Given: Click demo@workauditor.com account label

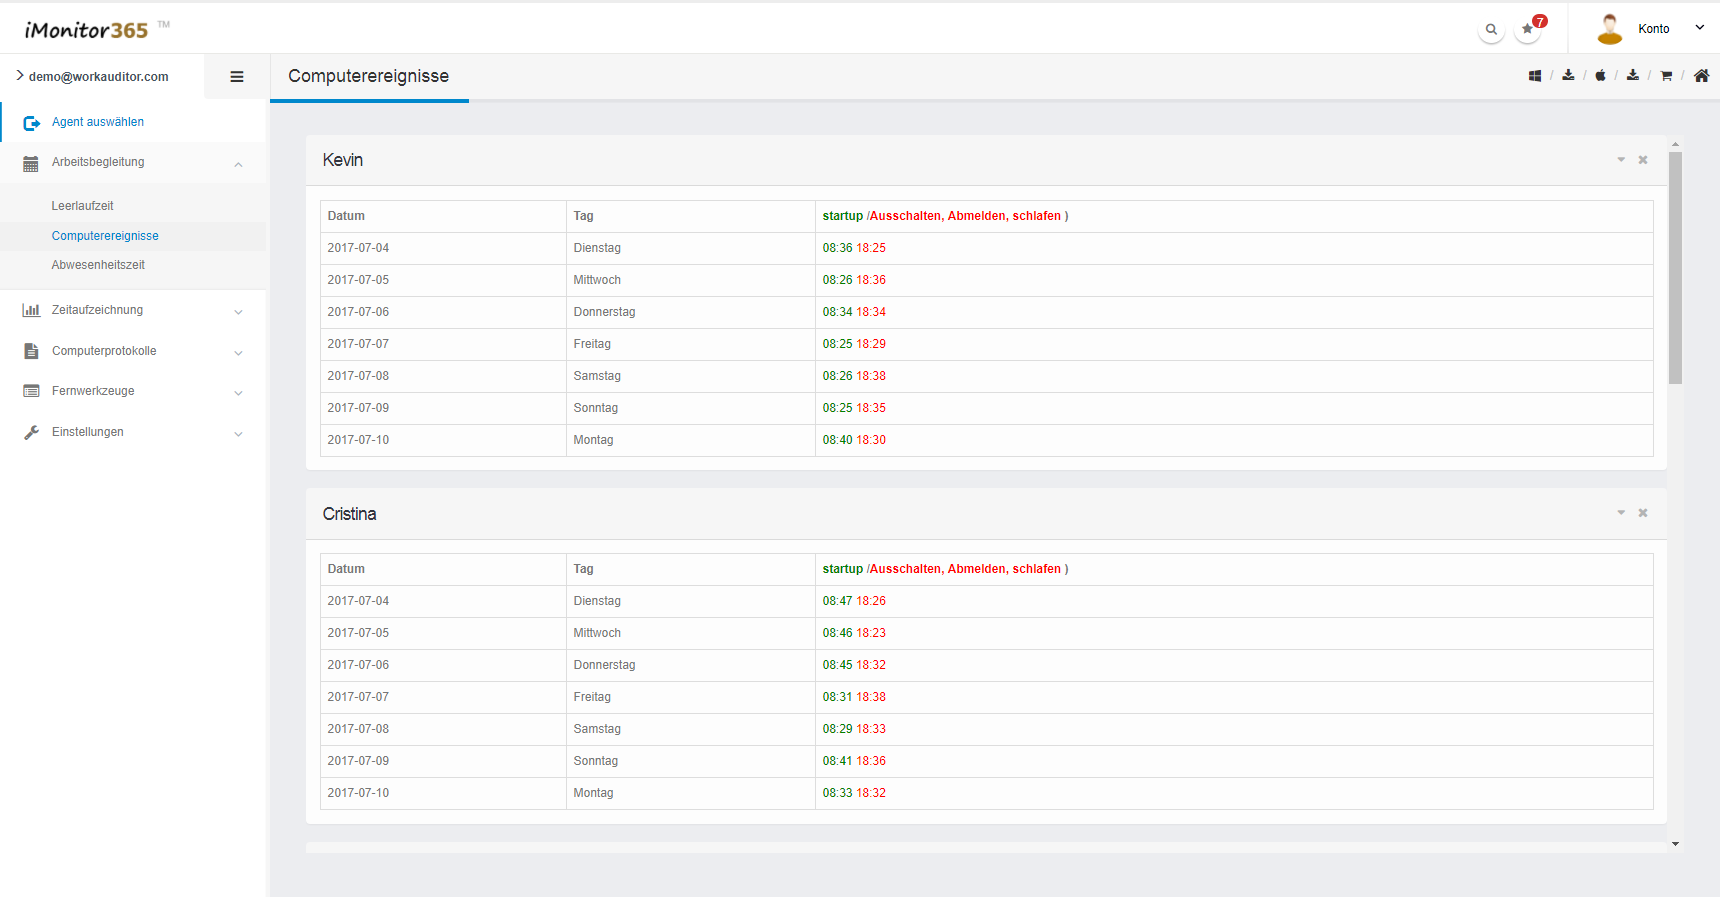Looking at the screenshot, I should (x=98, y=77).
